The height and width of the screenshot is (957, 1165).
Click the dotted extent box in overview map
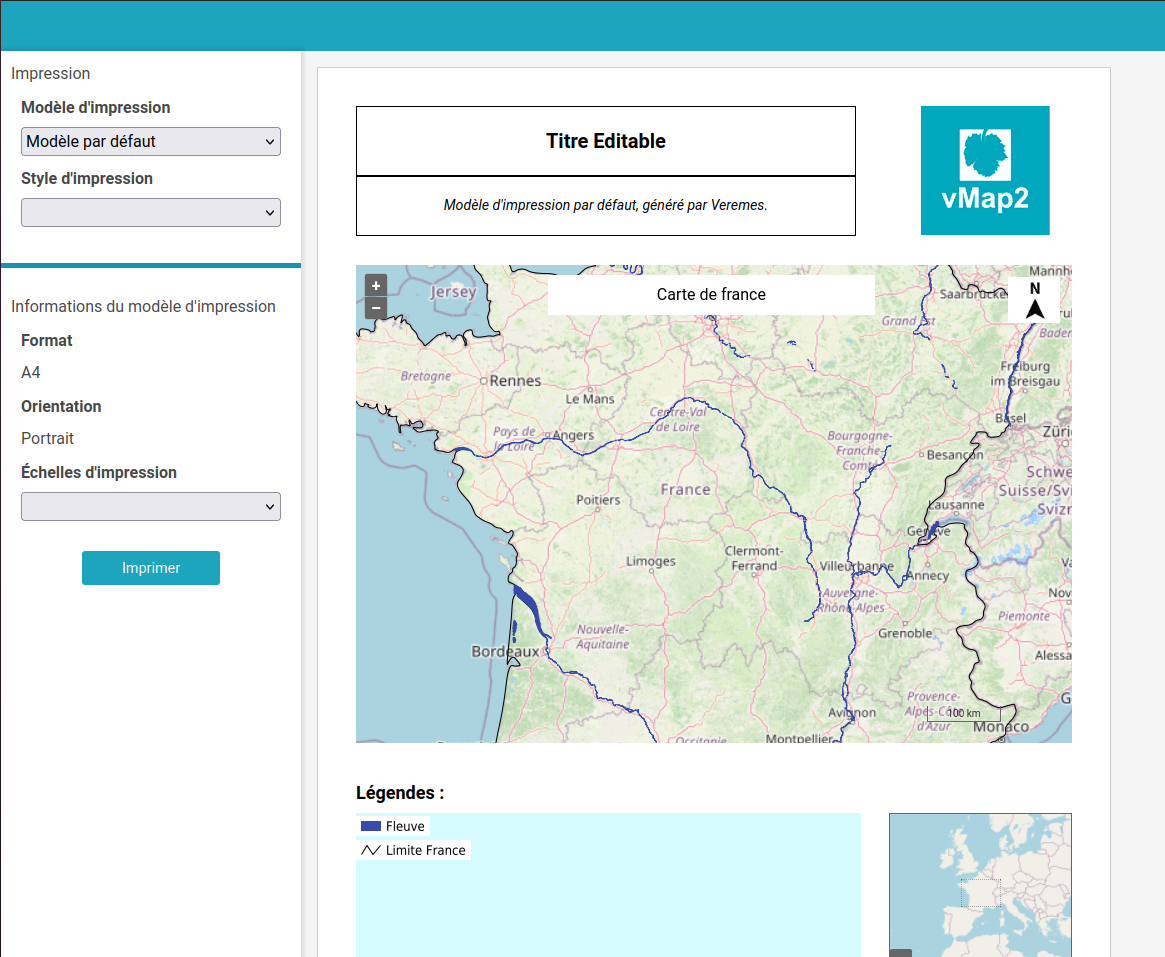(980, 892)
